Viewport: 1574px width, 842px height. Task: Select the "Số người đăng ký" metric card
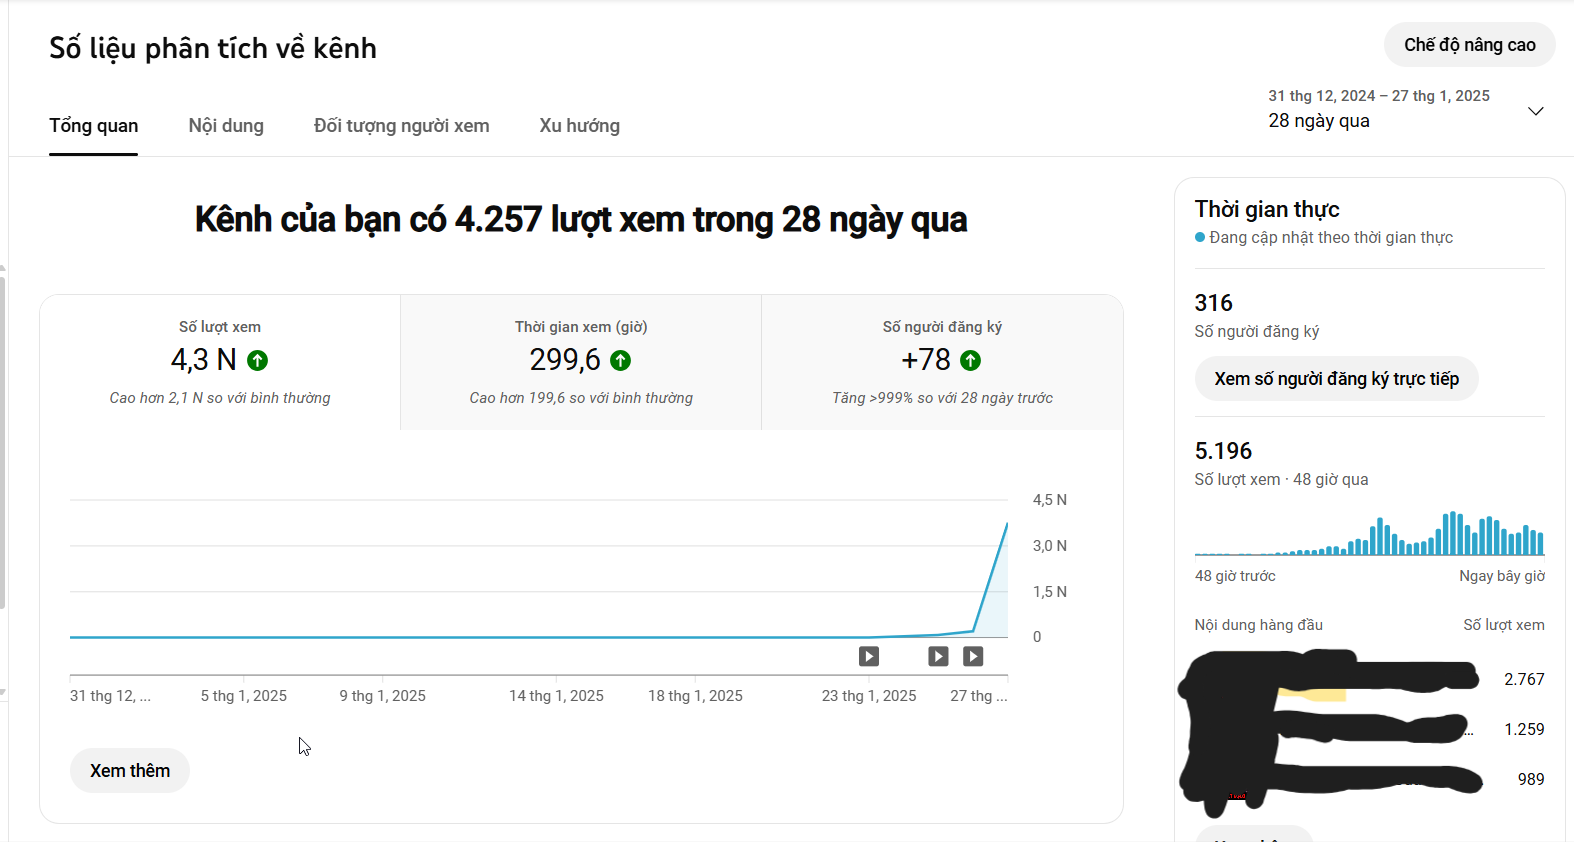pos(942,362)
